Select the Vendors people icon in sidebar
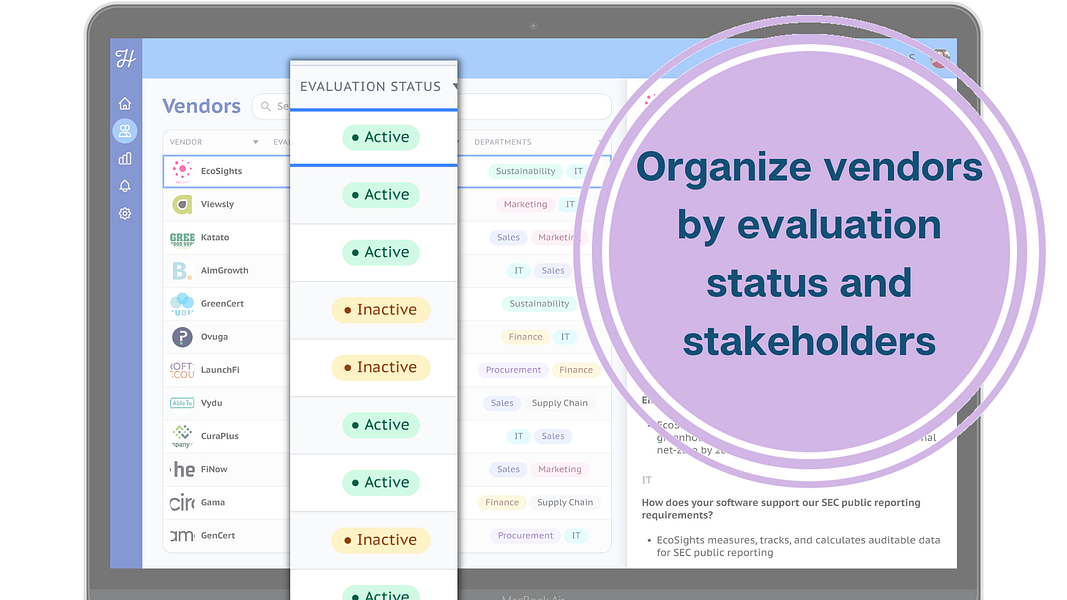This screenshot has width=1067, height=600. pyautogui.click(x=125, y=131)
